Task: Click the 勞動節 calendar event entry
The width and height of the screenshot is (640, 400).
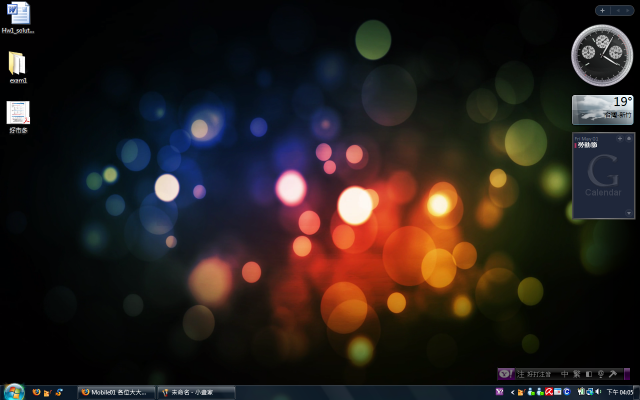Action: click(587, 145)
